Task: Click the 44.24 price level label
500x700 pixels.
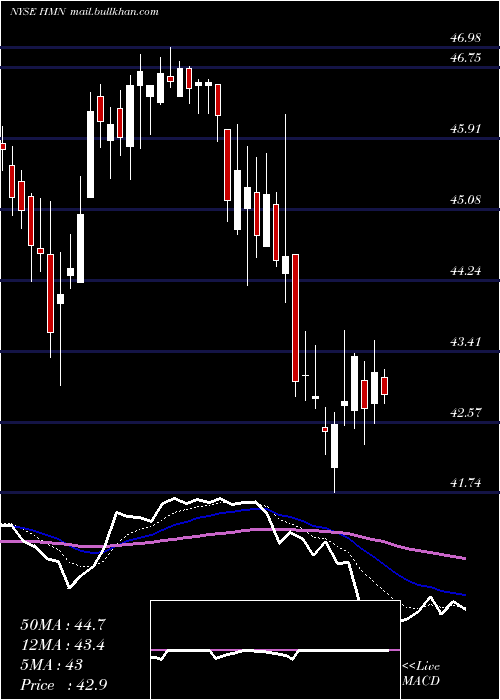Action: pos(466,270)
